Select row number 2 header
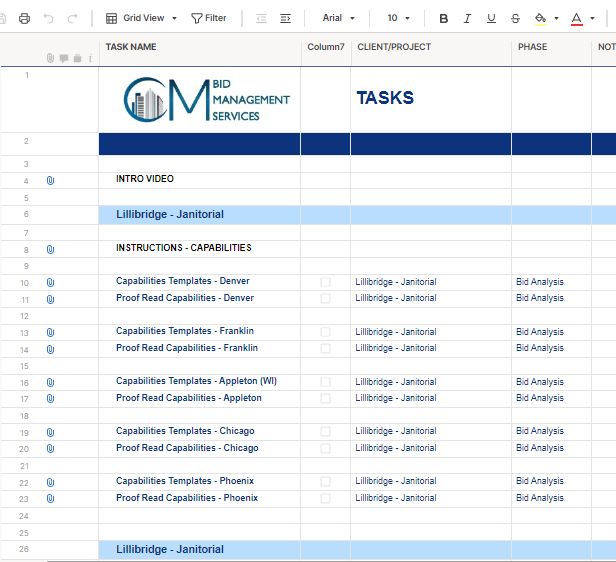Screen dimensions: 616x562 tap(26, 141)
